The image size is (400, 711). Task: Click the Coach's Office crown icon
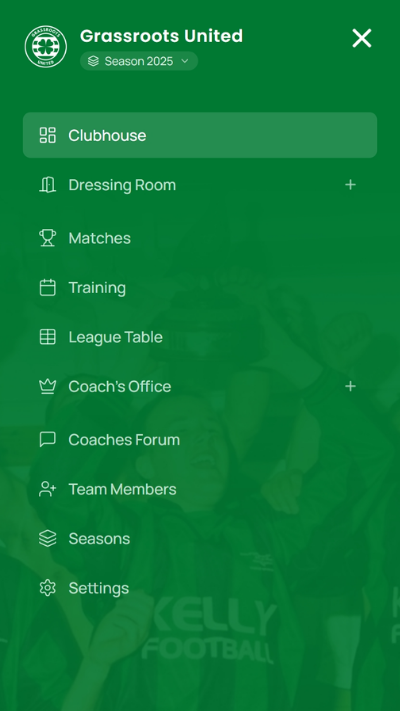pos(48,386)
